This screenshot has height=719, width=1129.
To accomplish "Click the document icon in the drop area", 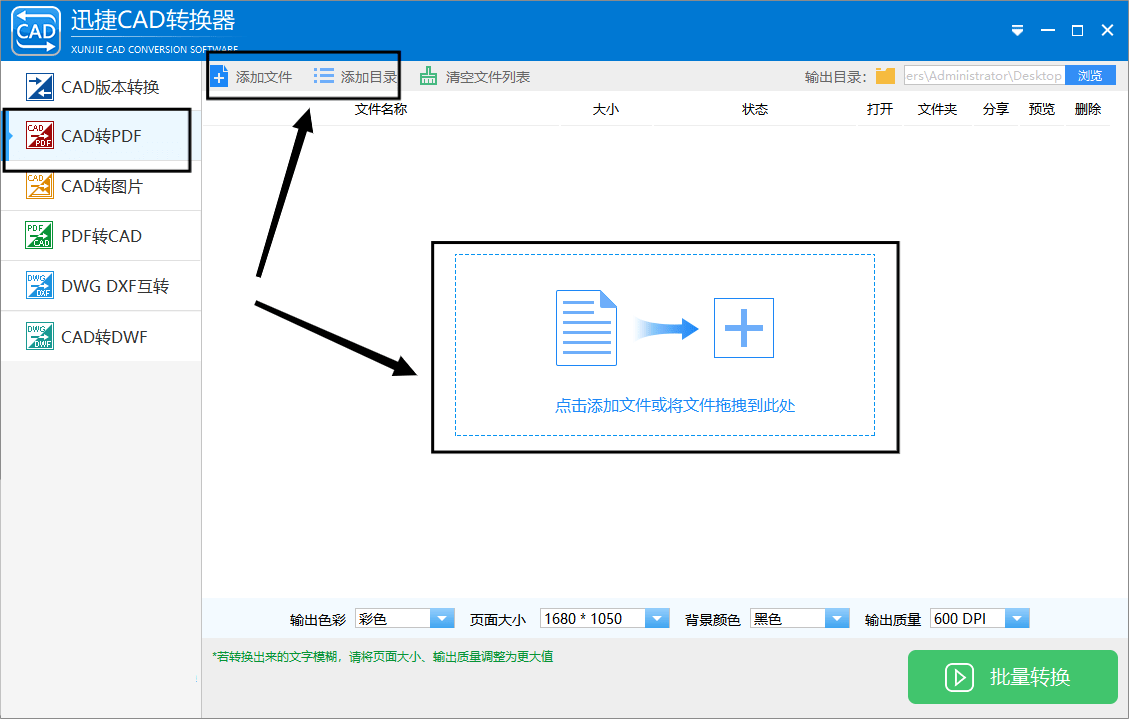I will (x=586, y=327).
